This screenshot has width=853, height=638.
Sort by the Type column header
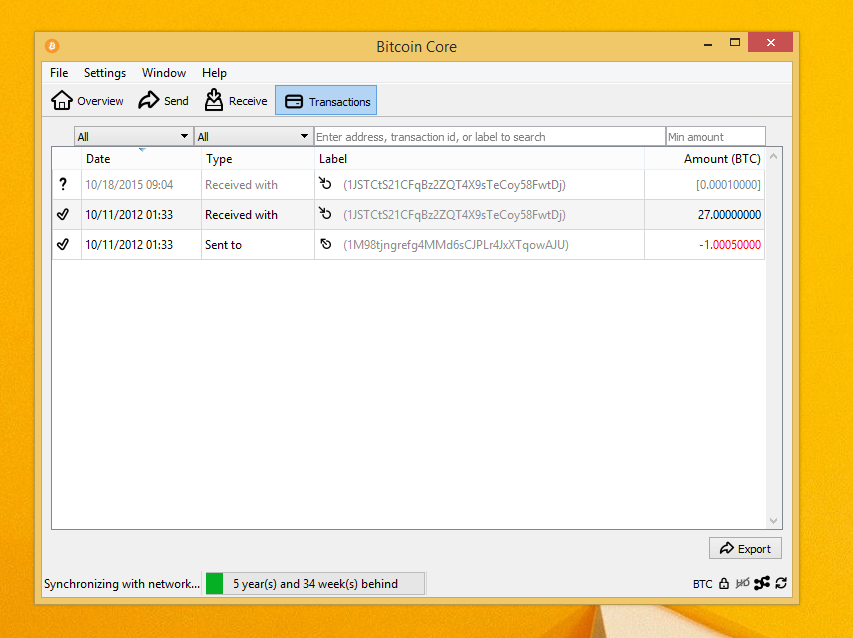point(258,159)
